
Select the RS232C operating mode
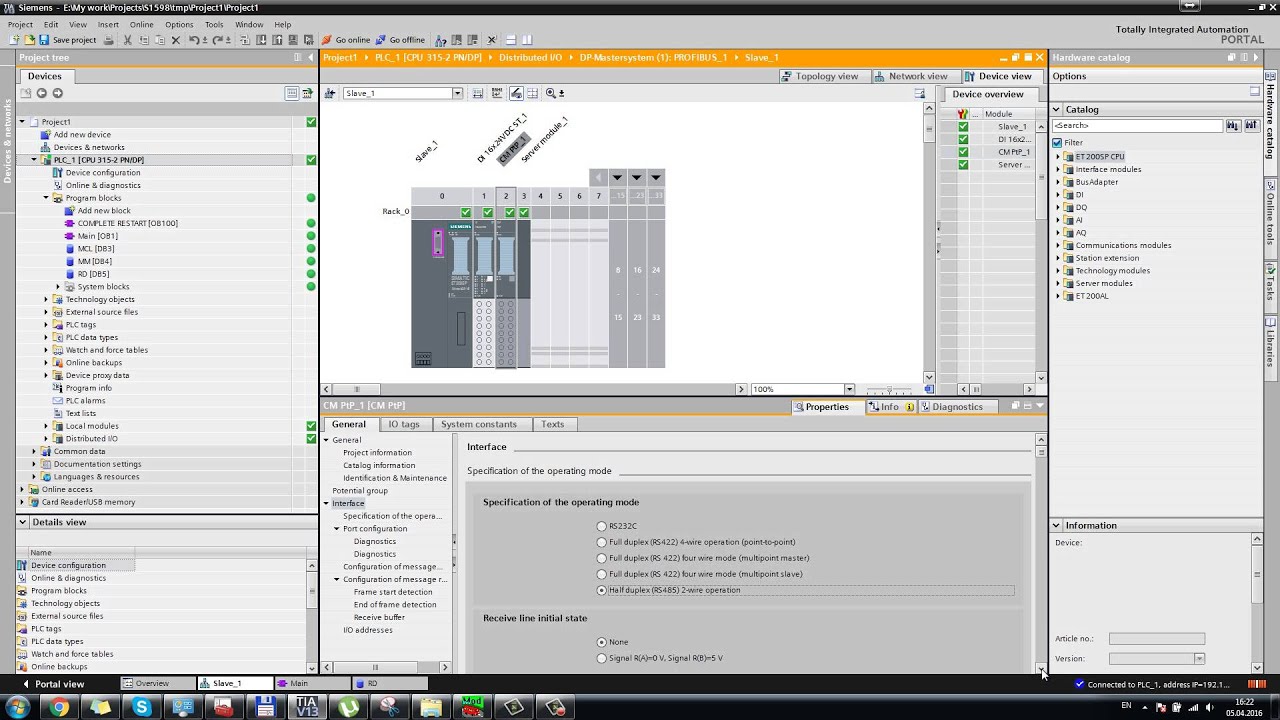point(601,526)
